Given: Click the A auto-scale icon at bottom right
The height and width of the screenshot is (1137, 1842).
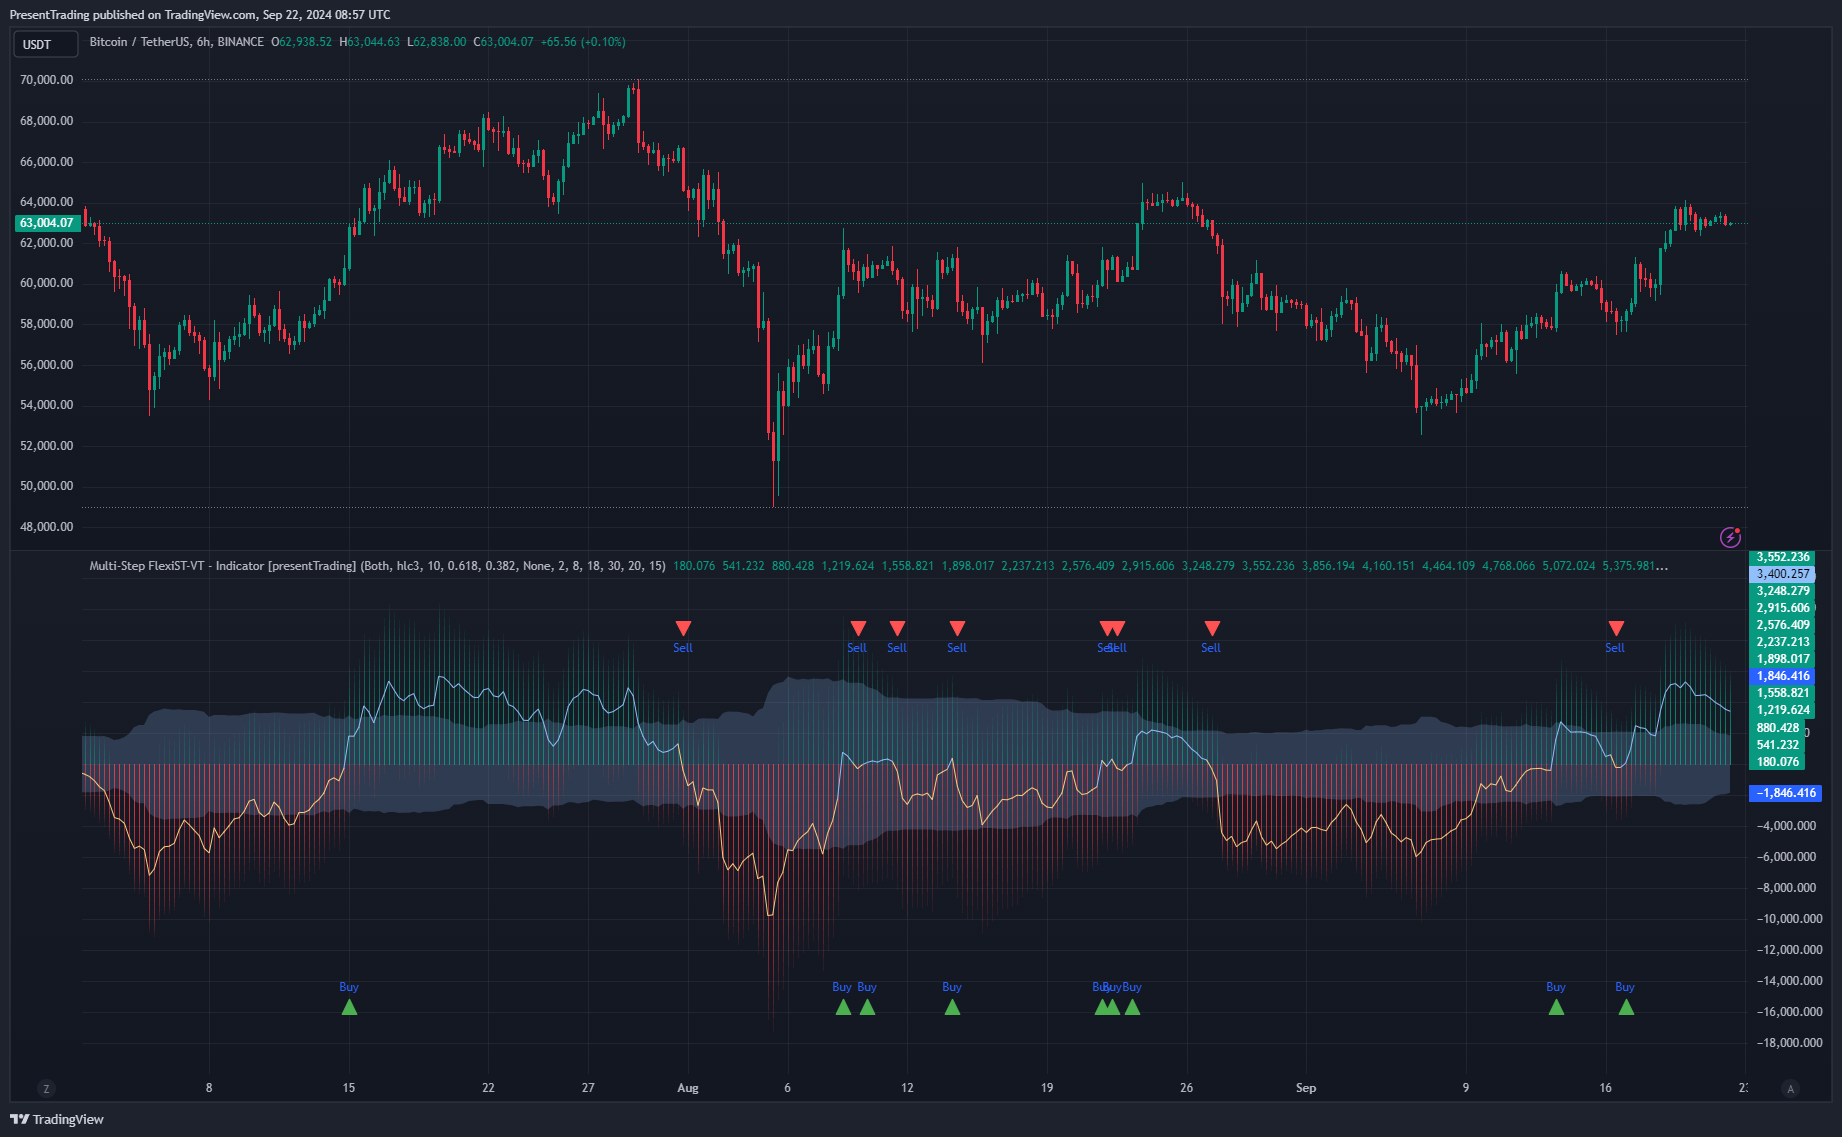Looking at the screenshot, I should pos(1791,1088).
